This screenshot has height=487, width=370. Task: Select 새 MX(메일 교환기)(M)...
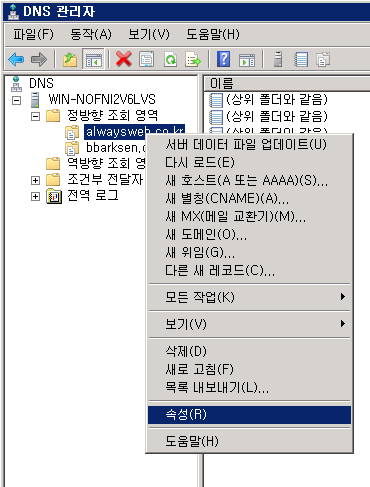point(249,217)
